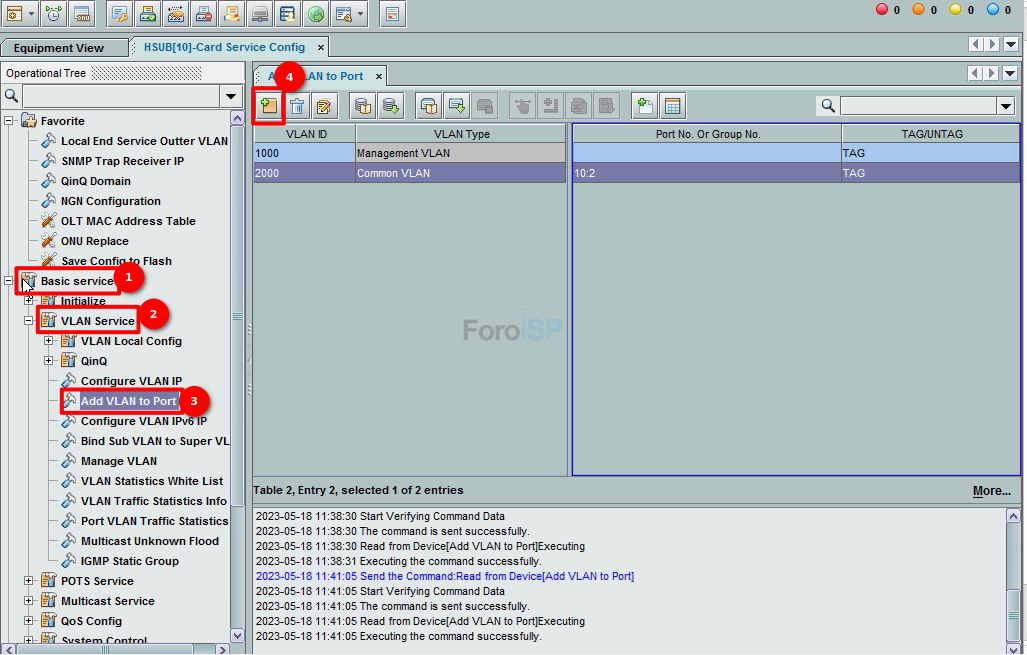Screen dimensions: 1027x655
Task: Select Manage VLAN in the tree
Action: (118, 461)
